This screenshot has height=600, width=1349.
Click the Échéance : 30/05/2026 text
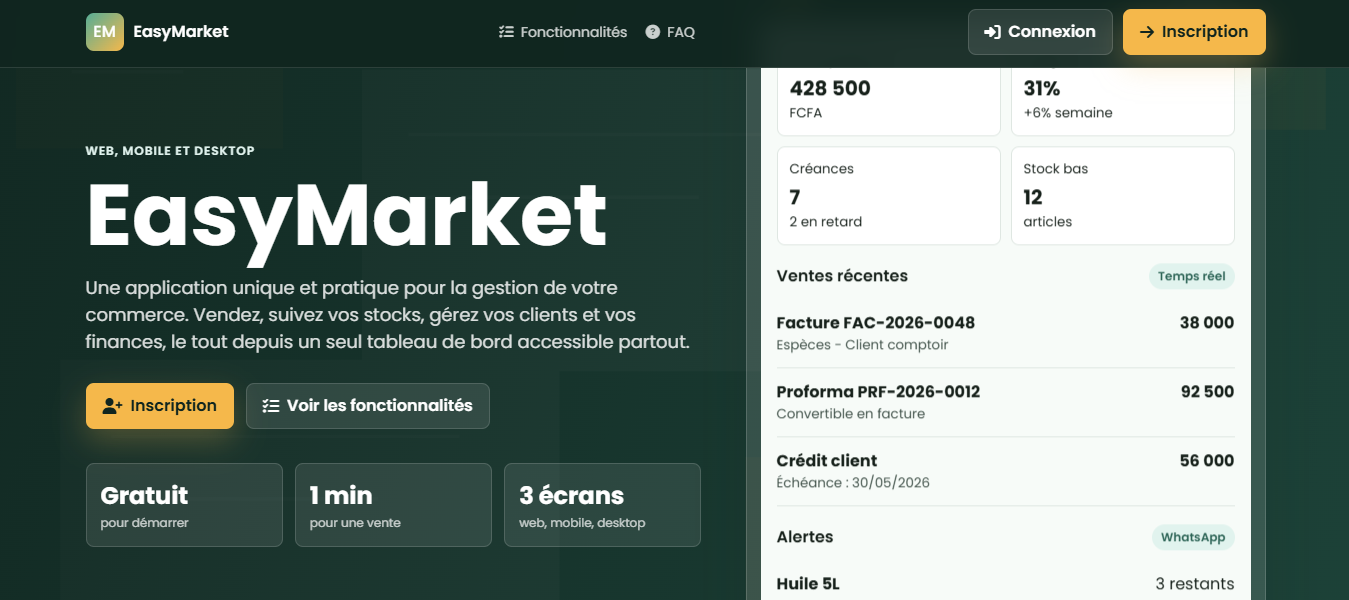pos(853,483)
